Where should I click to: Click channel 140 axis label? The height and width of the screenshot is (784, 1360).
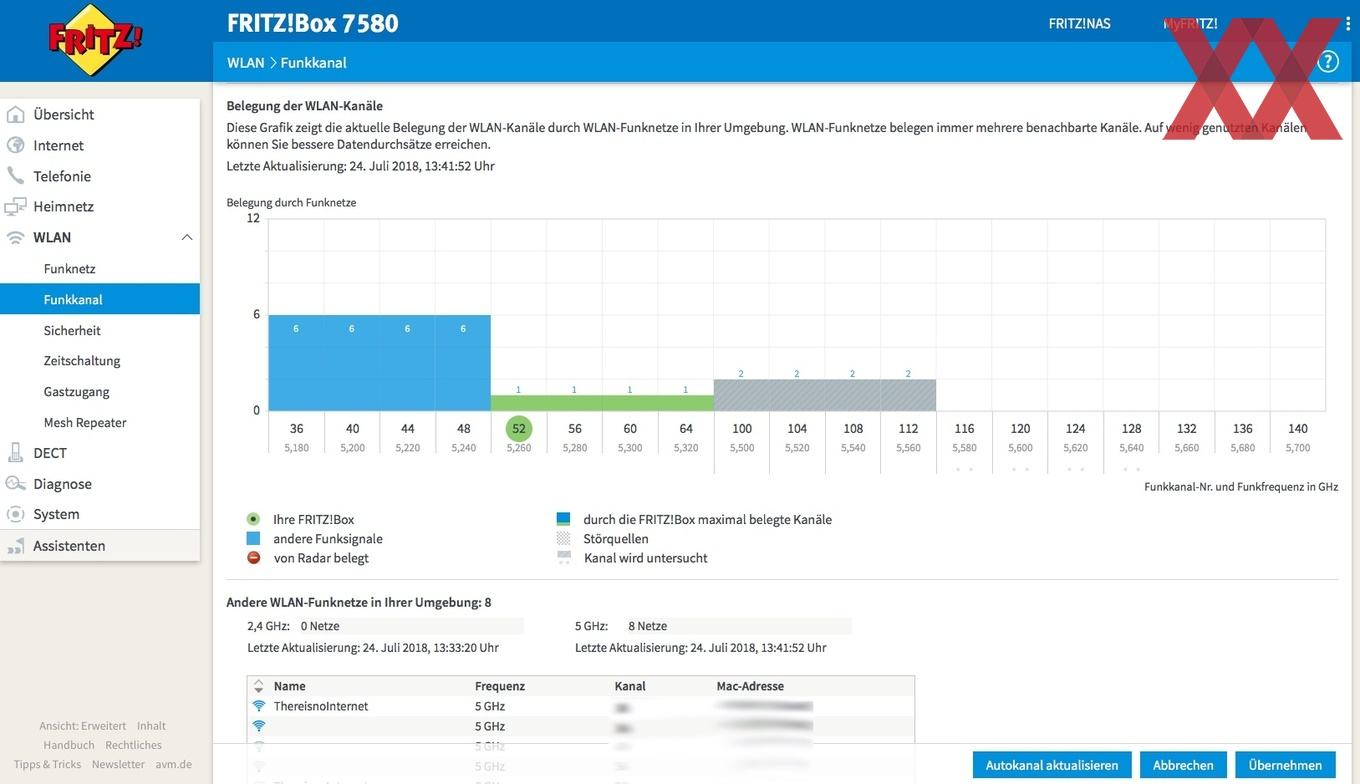(x=1298, y=428)
